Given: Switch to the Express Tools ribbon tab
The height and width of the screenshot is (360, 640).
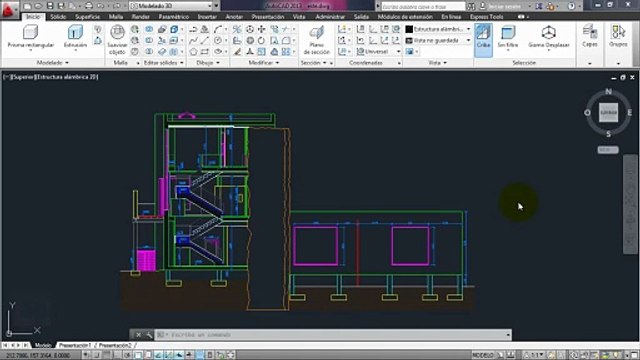Looking at the screenshot, I should pyautogui.click(x=487, y=17).
